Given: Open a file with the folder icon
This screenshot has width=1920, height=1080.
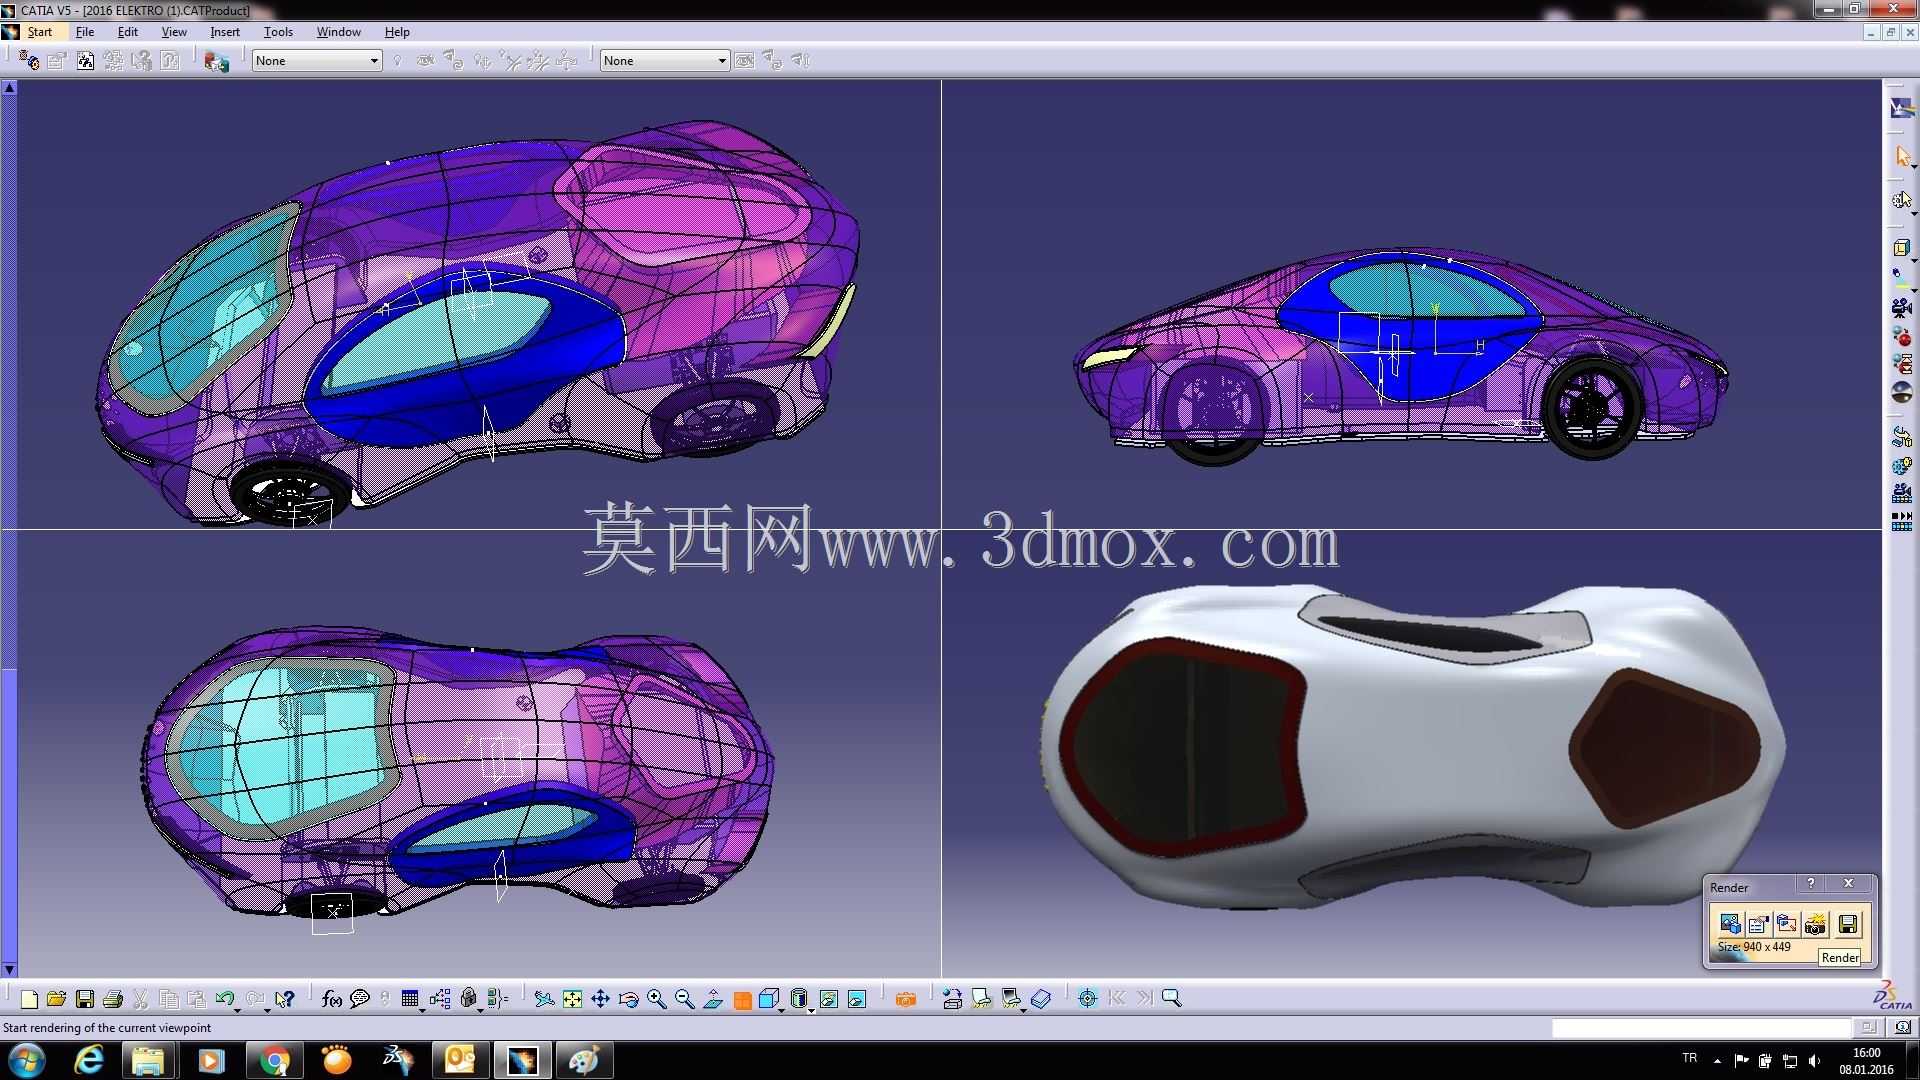Looking at the screenshot, I should click(x=56, y=999).
